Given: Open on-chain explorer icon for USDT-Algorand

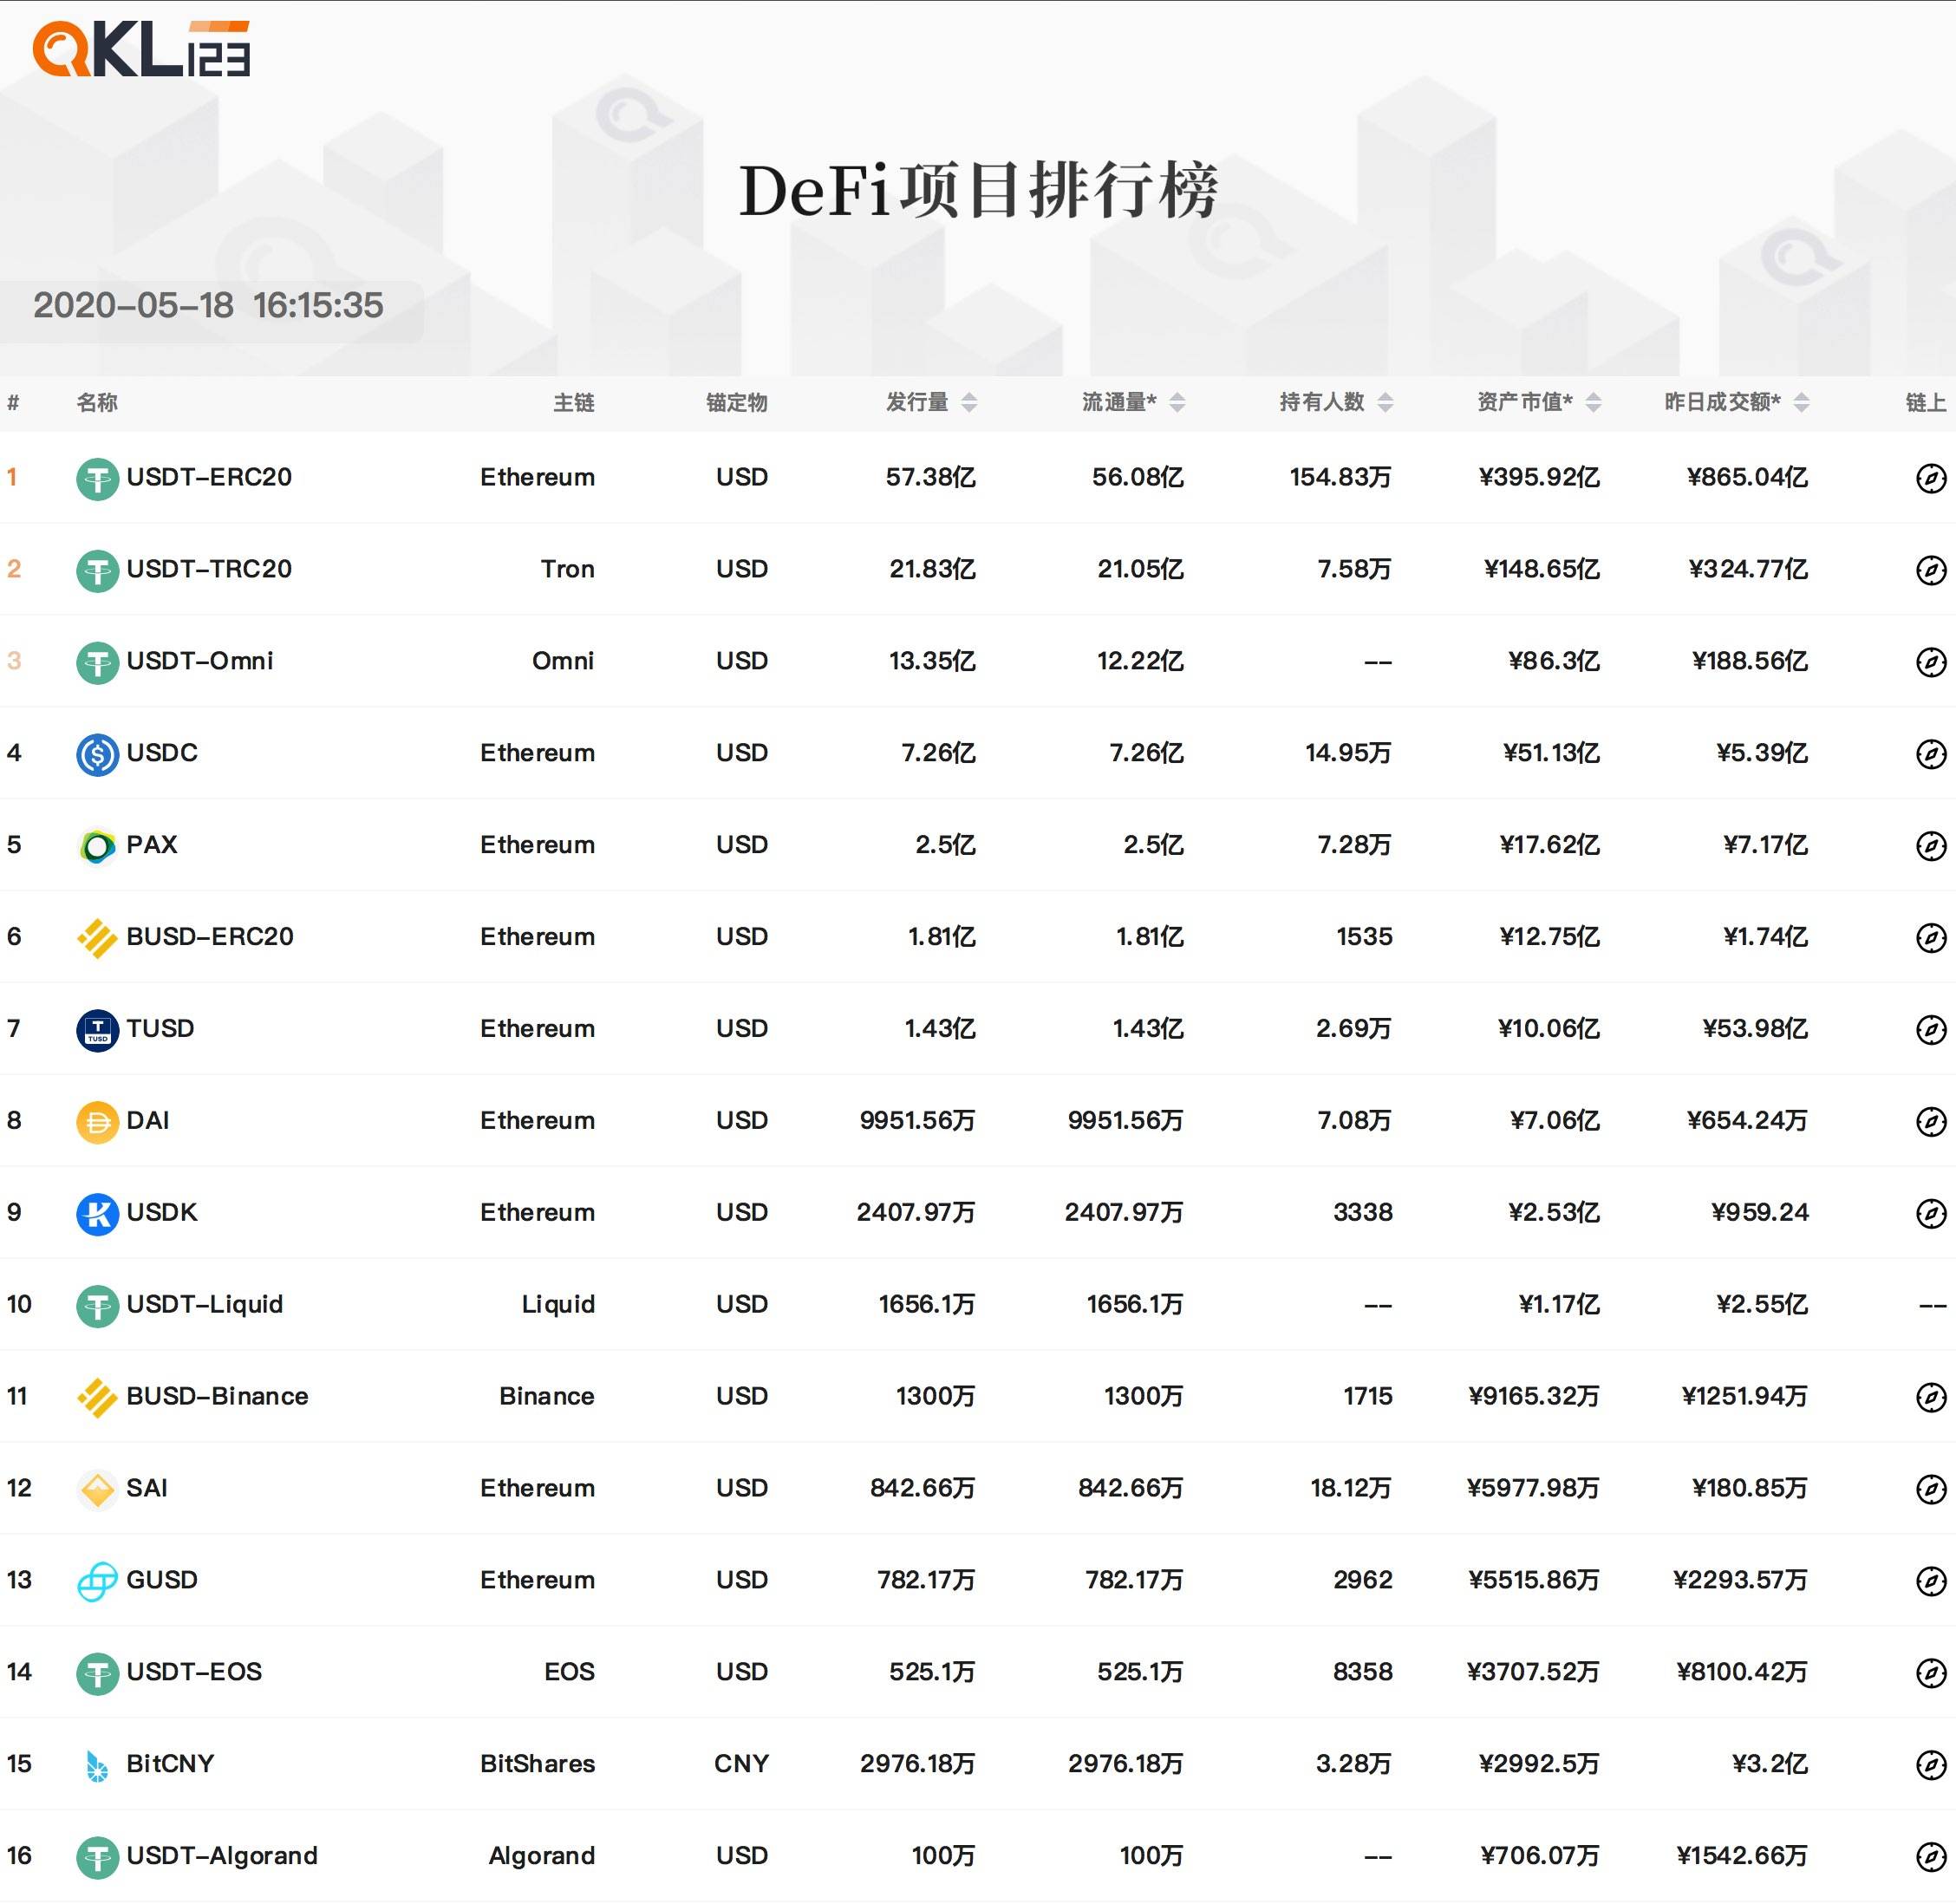Looking at the screenshot, I should (1930, 1857).
